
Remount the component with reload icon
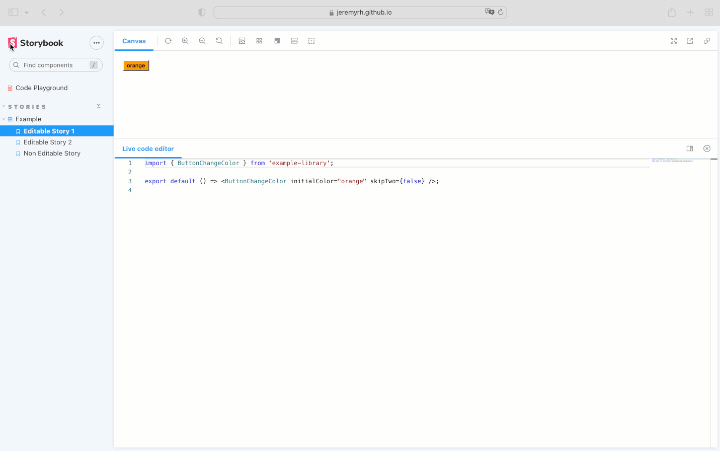pyautogui.click(x=168, y=41)
